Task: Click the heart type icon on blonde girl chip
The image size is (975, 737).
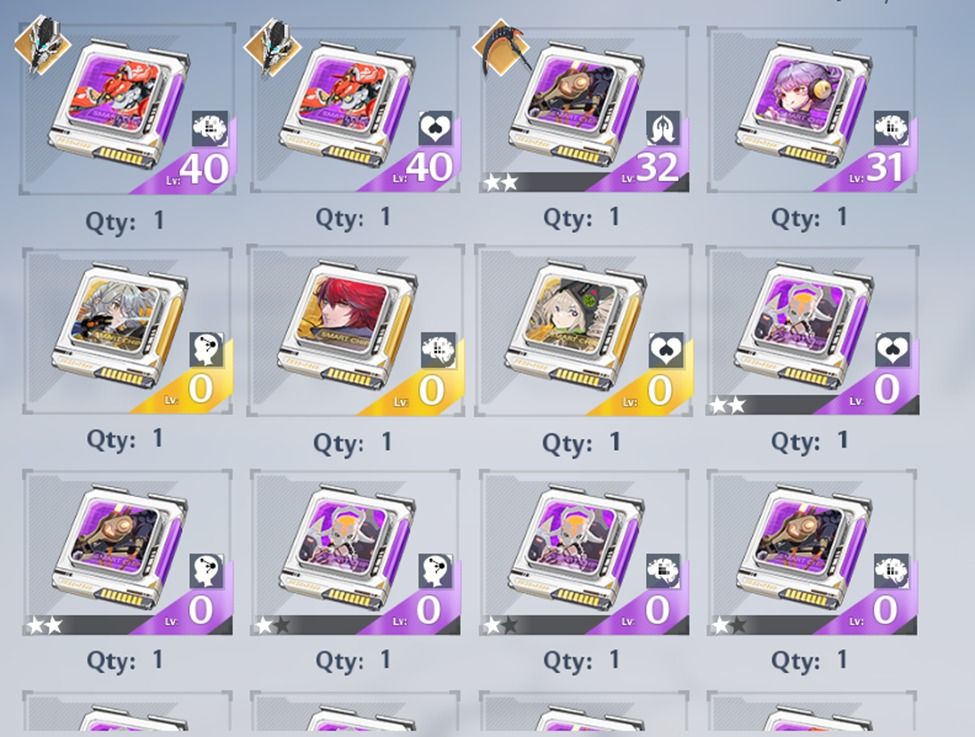Action: click(666, 350)
